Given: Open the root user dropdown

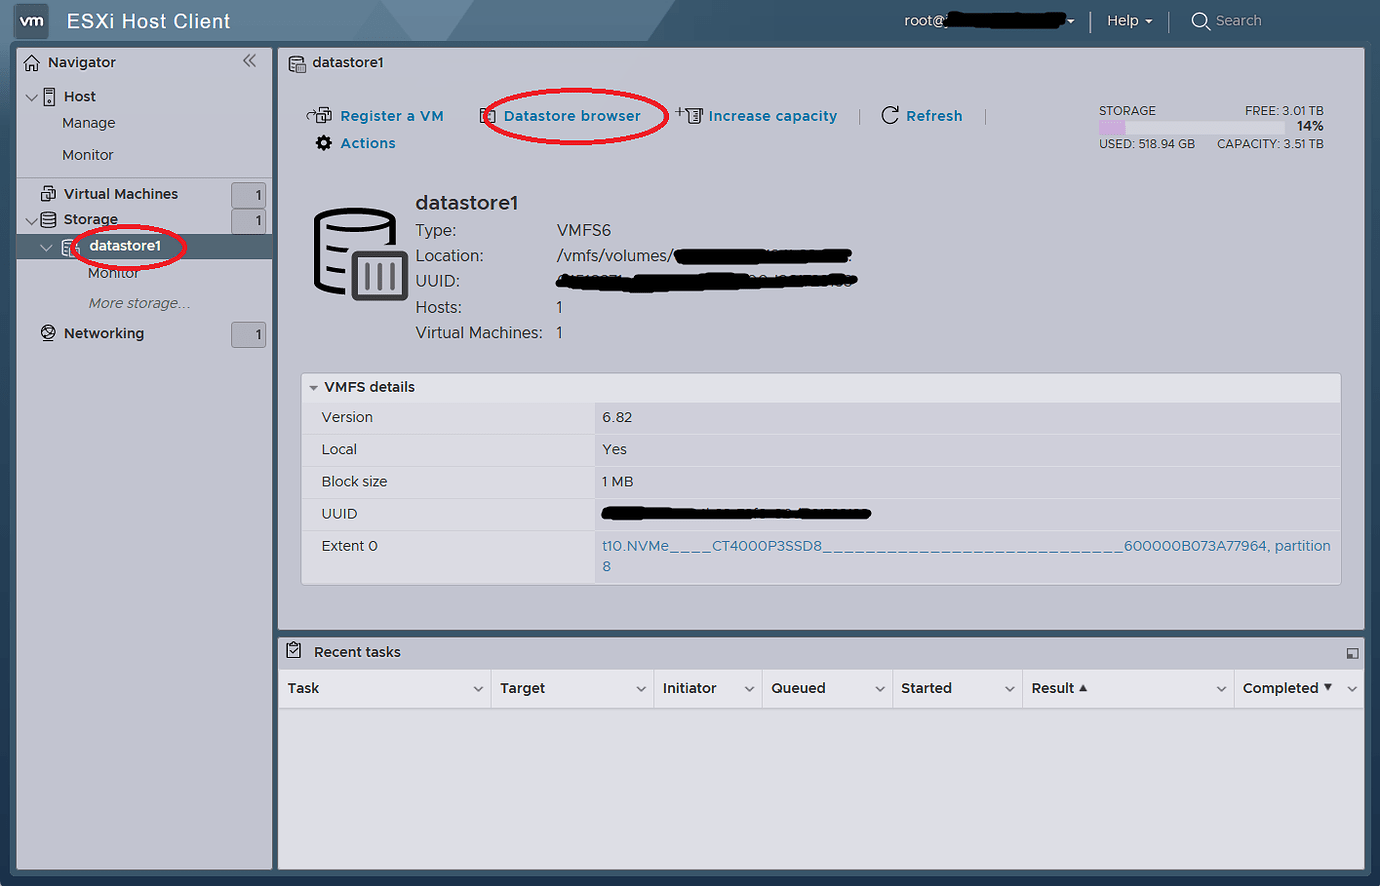Looking at the screenshot, I should click(x=989, y=21).
